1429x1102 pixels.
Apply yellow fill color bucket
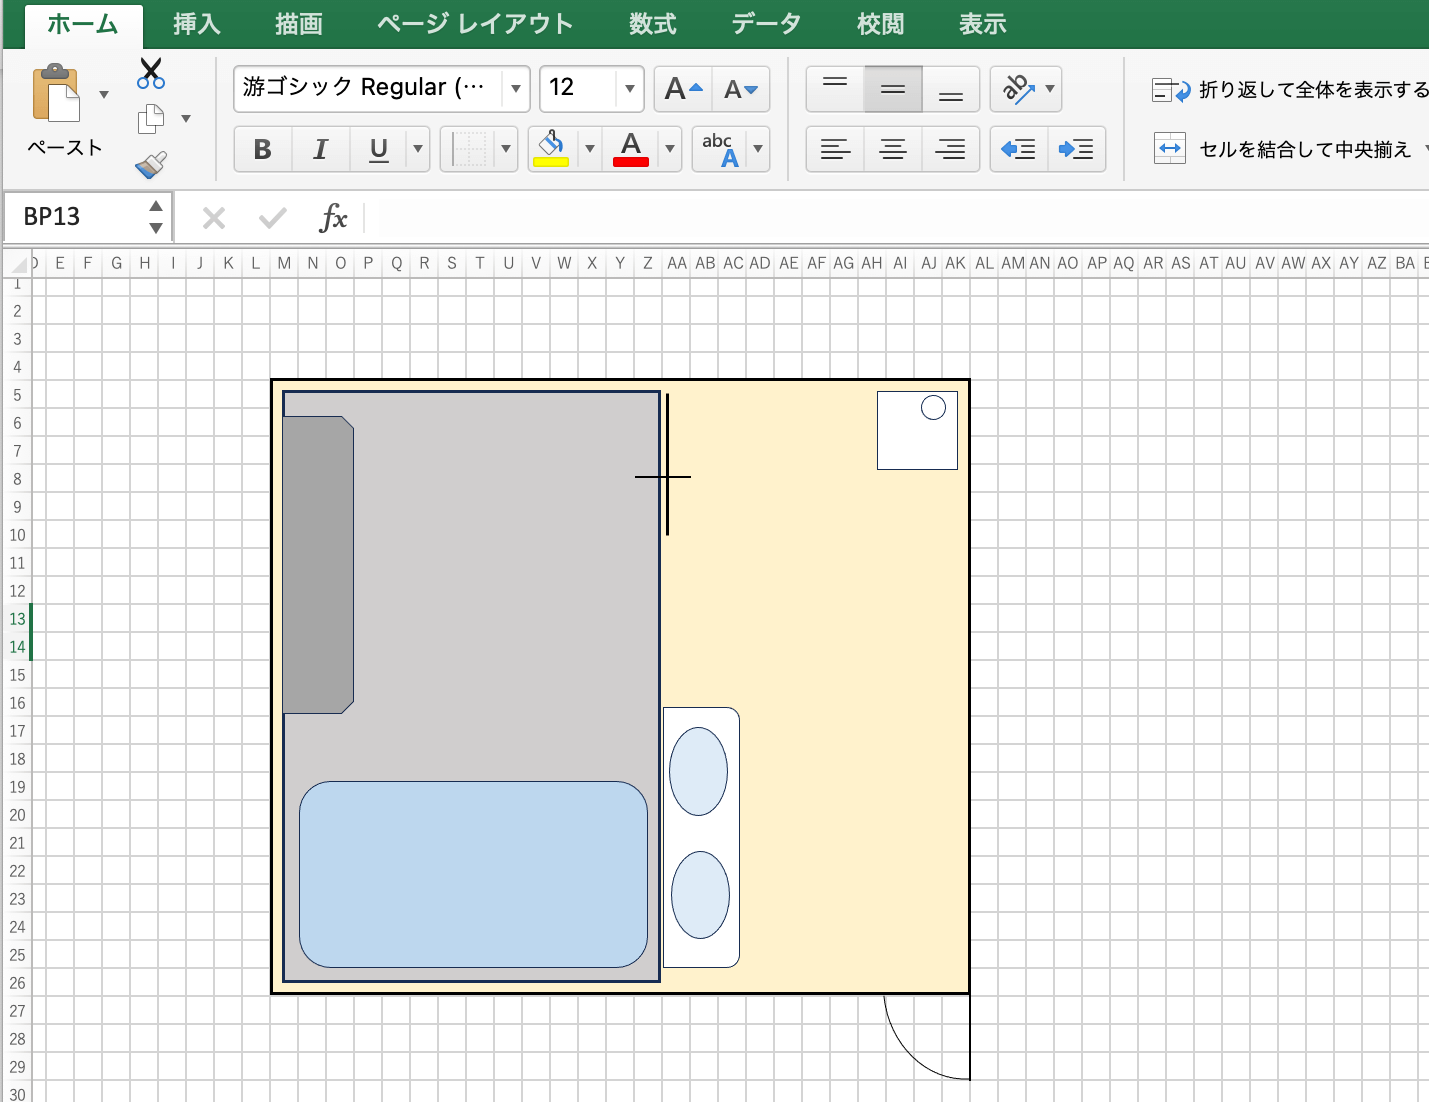point(551,149)
